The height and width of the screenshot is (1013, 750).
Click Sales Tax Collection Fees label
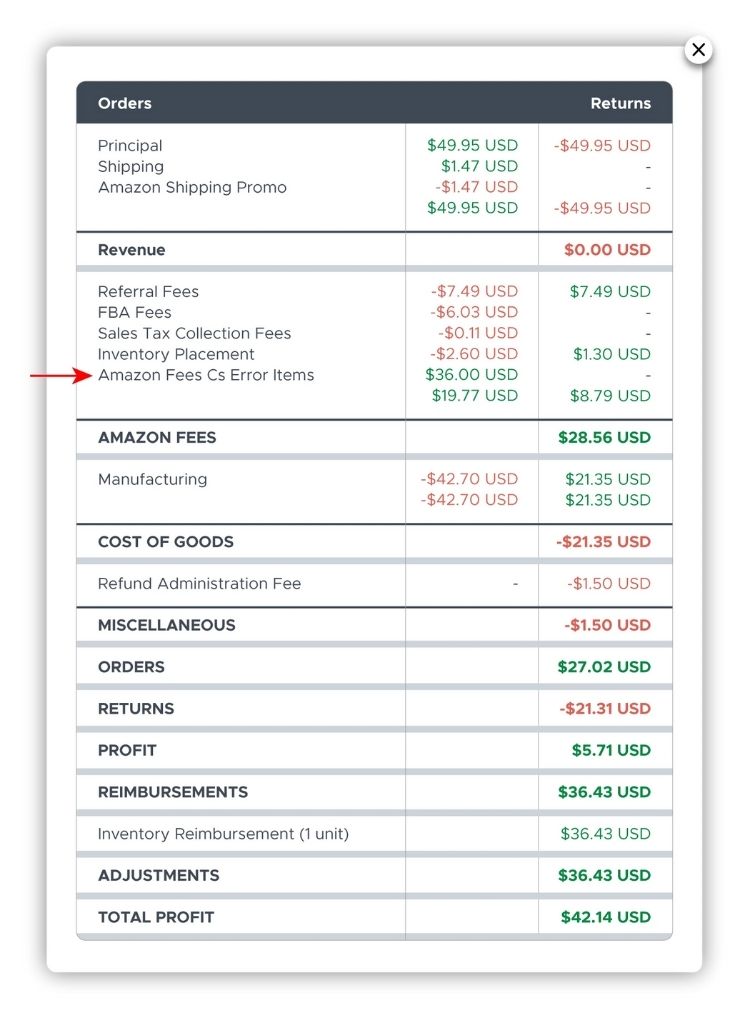coord(194,334)
